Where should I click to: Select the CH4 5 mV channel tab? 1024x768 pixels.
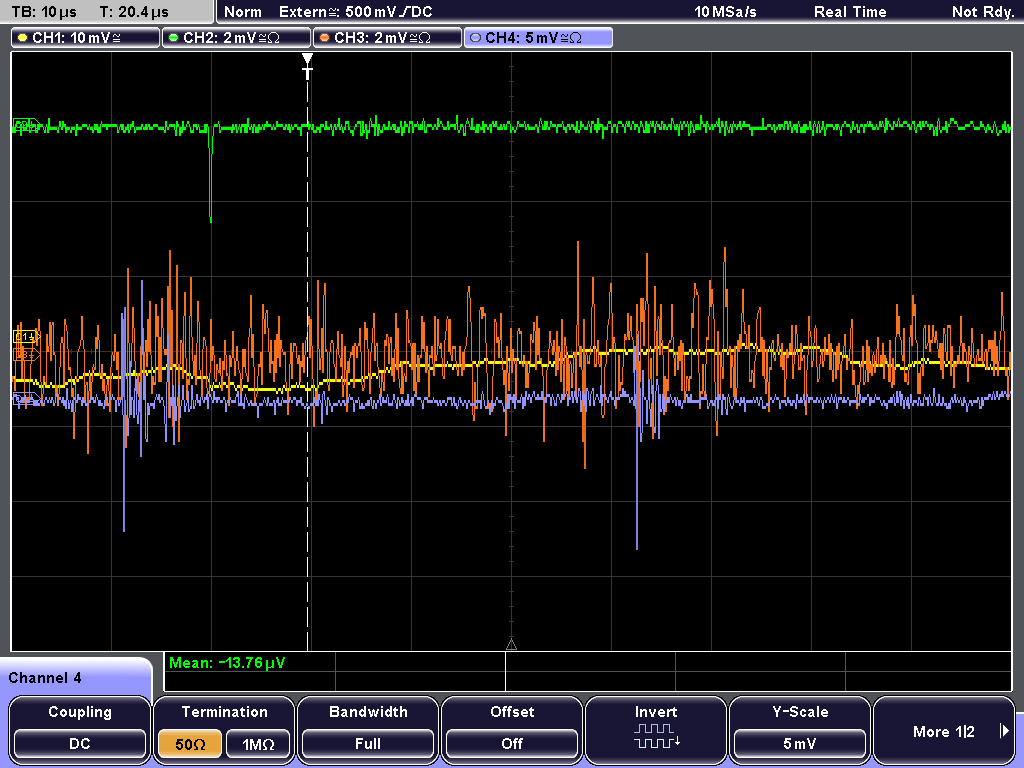click(x=538, y=38)
